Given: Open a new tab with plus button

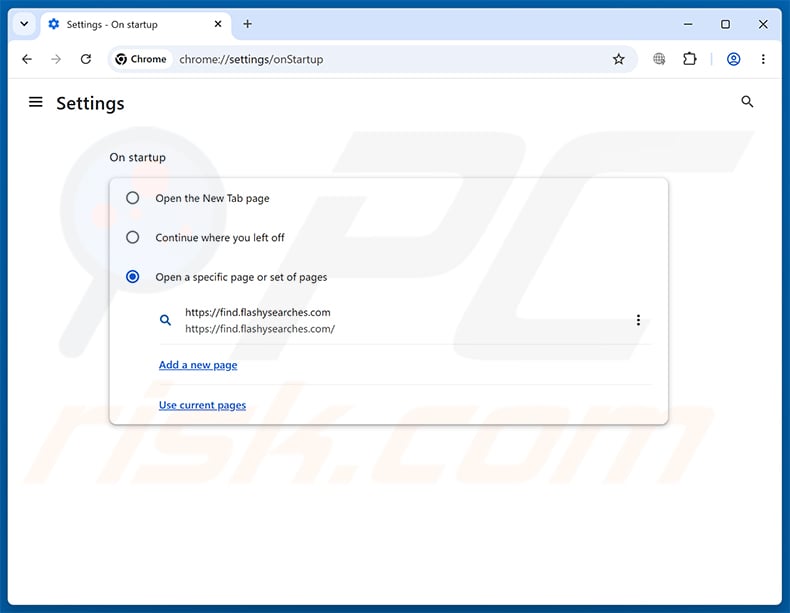Looking at the screenshot, I should 247,24.
